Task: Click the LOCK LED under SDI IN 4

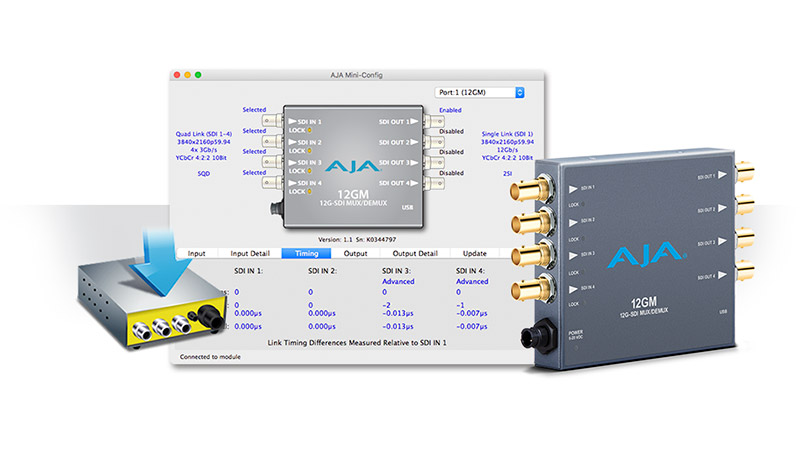Action: 309,191
